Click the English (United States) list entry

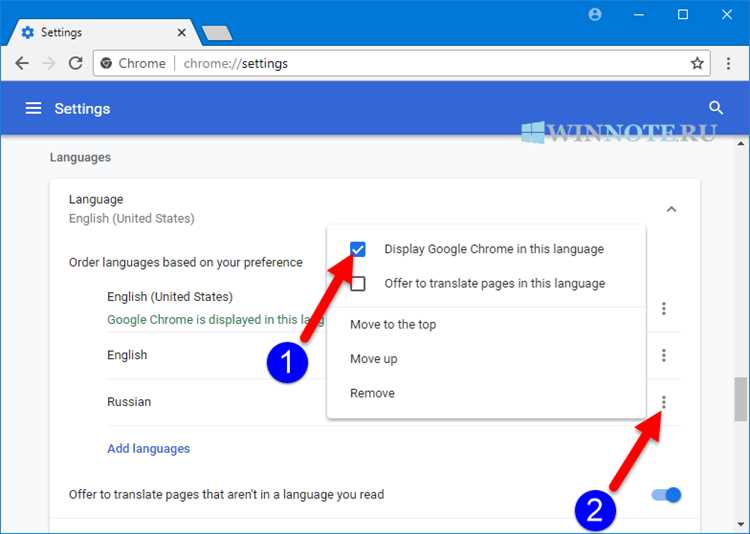[170, 297]
